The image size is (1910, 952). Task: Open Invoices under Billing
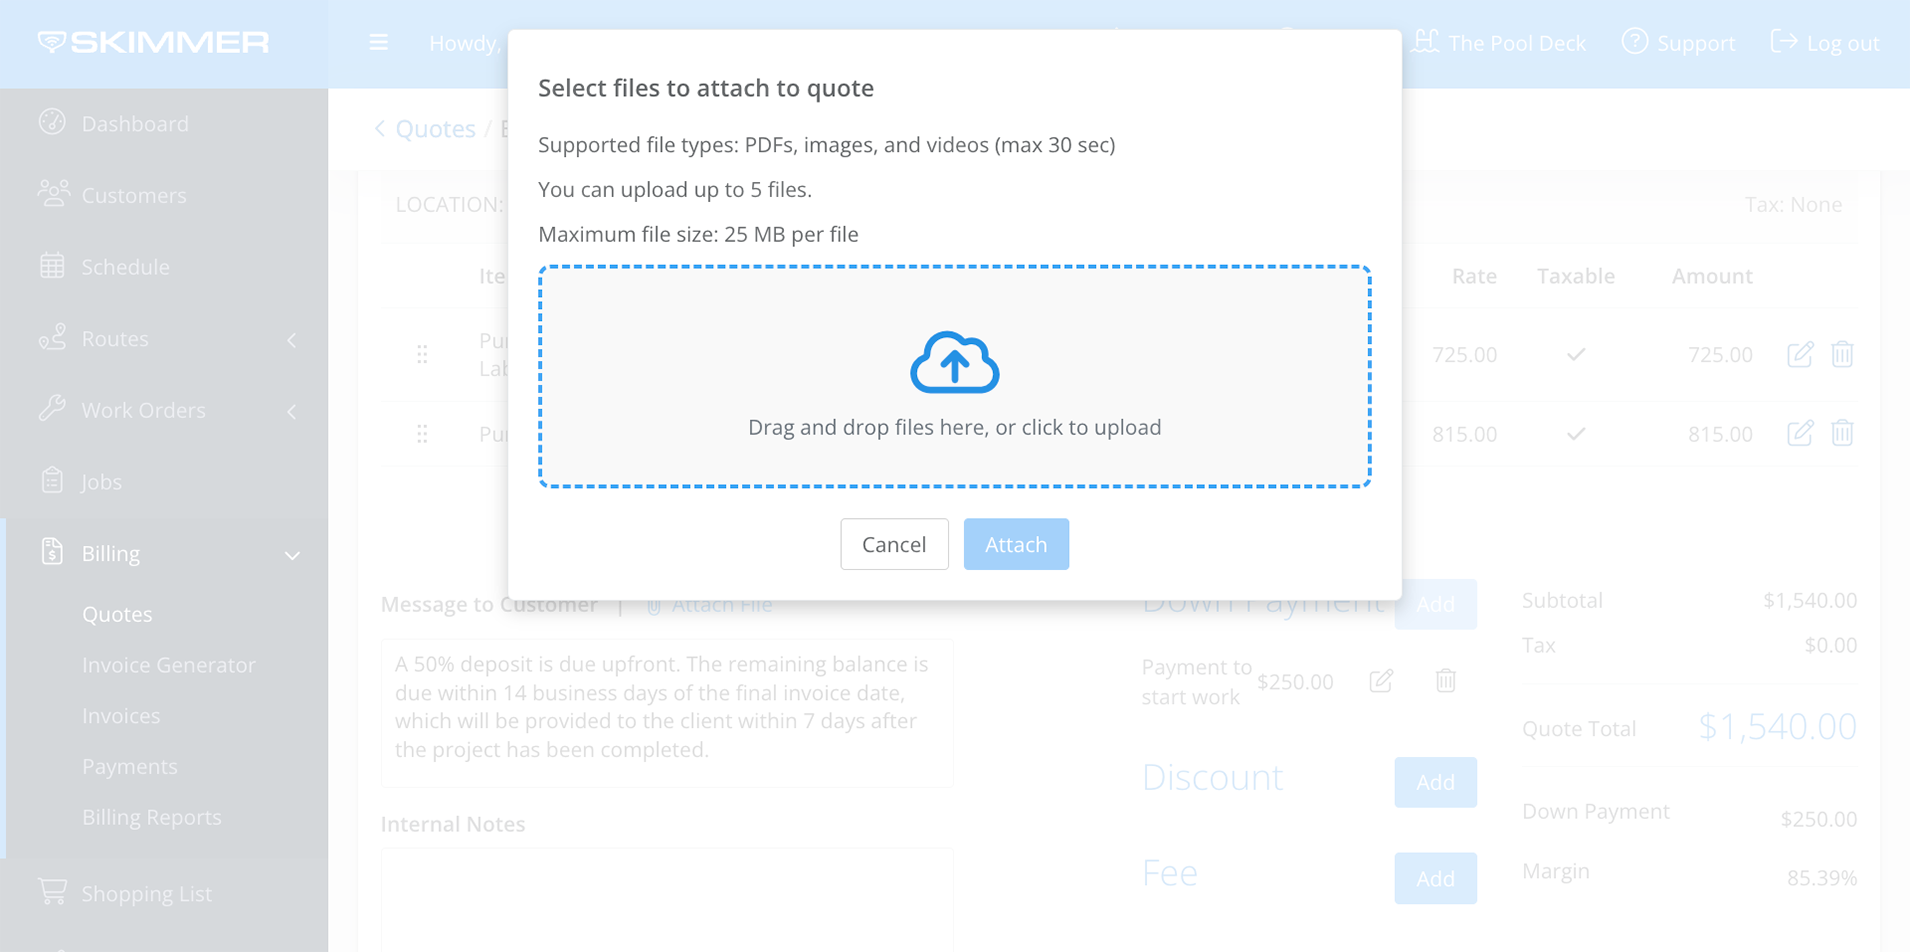point(121,716)
